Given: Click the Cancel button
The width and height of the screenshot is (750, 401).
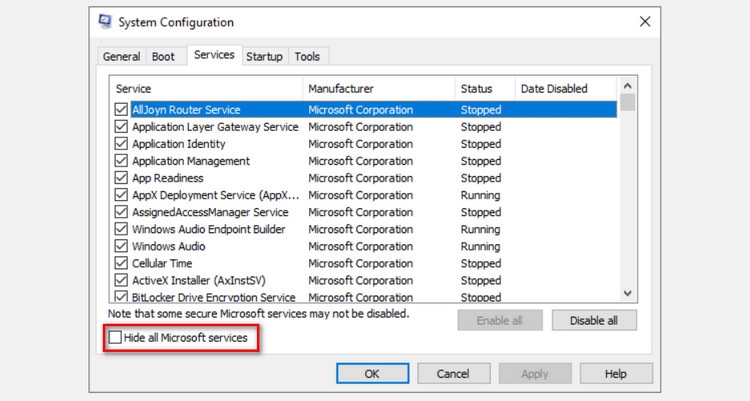Looking at the screenshot, I should tap(453, 374).
